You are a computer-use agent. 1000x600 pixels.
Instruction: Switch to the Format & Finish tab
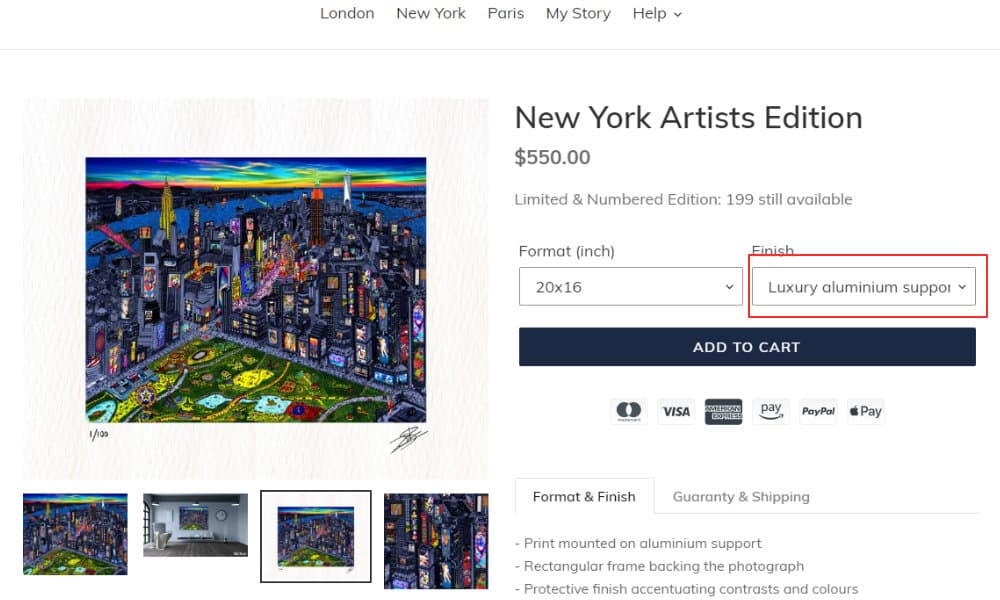coord(584,496)
